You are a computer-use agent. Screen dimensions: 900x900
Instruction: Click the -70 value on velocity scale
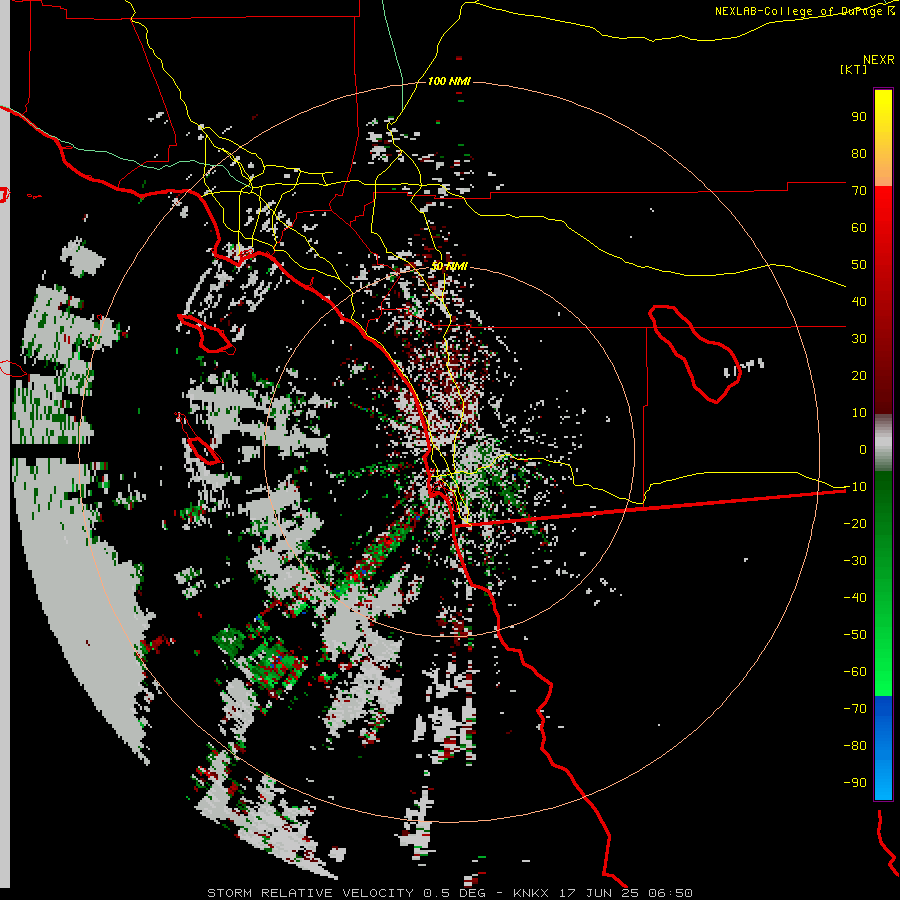coord(855,709)
